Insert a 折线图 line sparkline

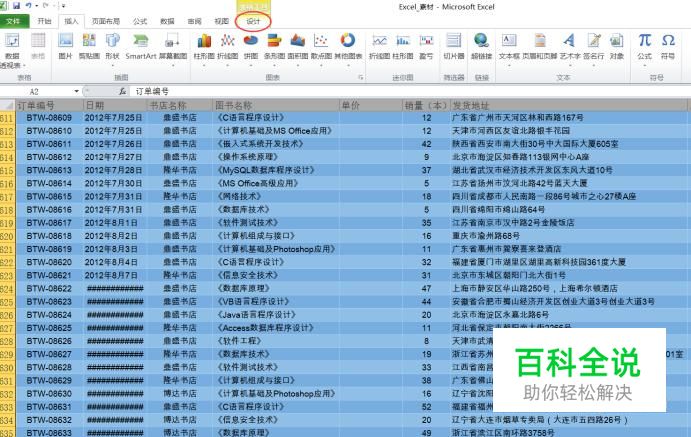(379, 46)
